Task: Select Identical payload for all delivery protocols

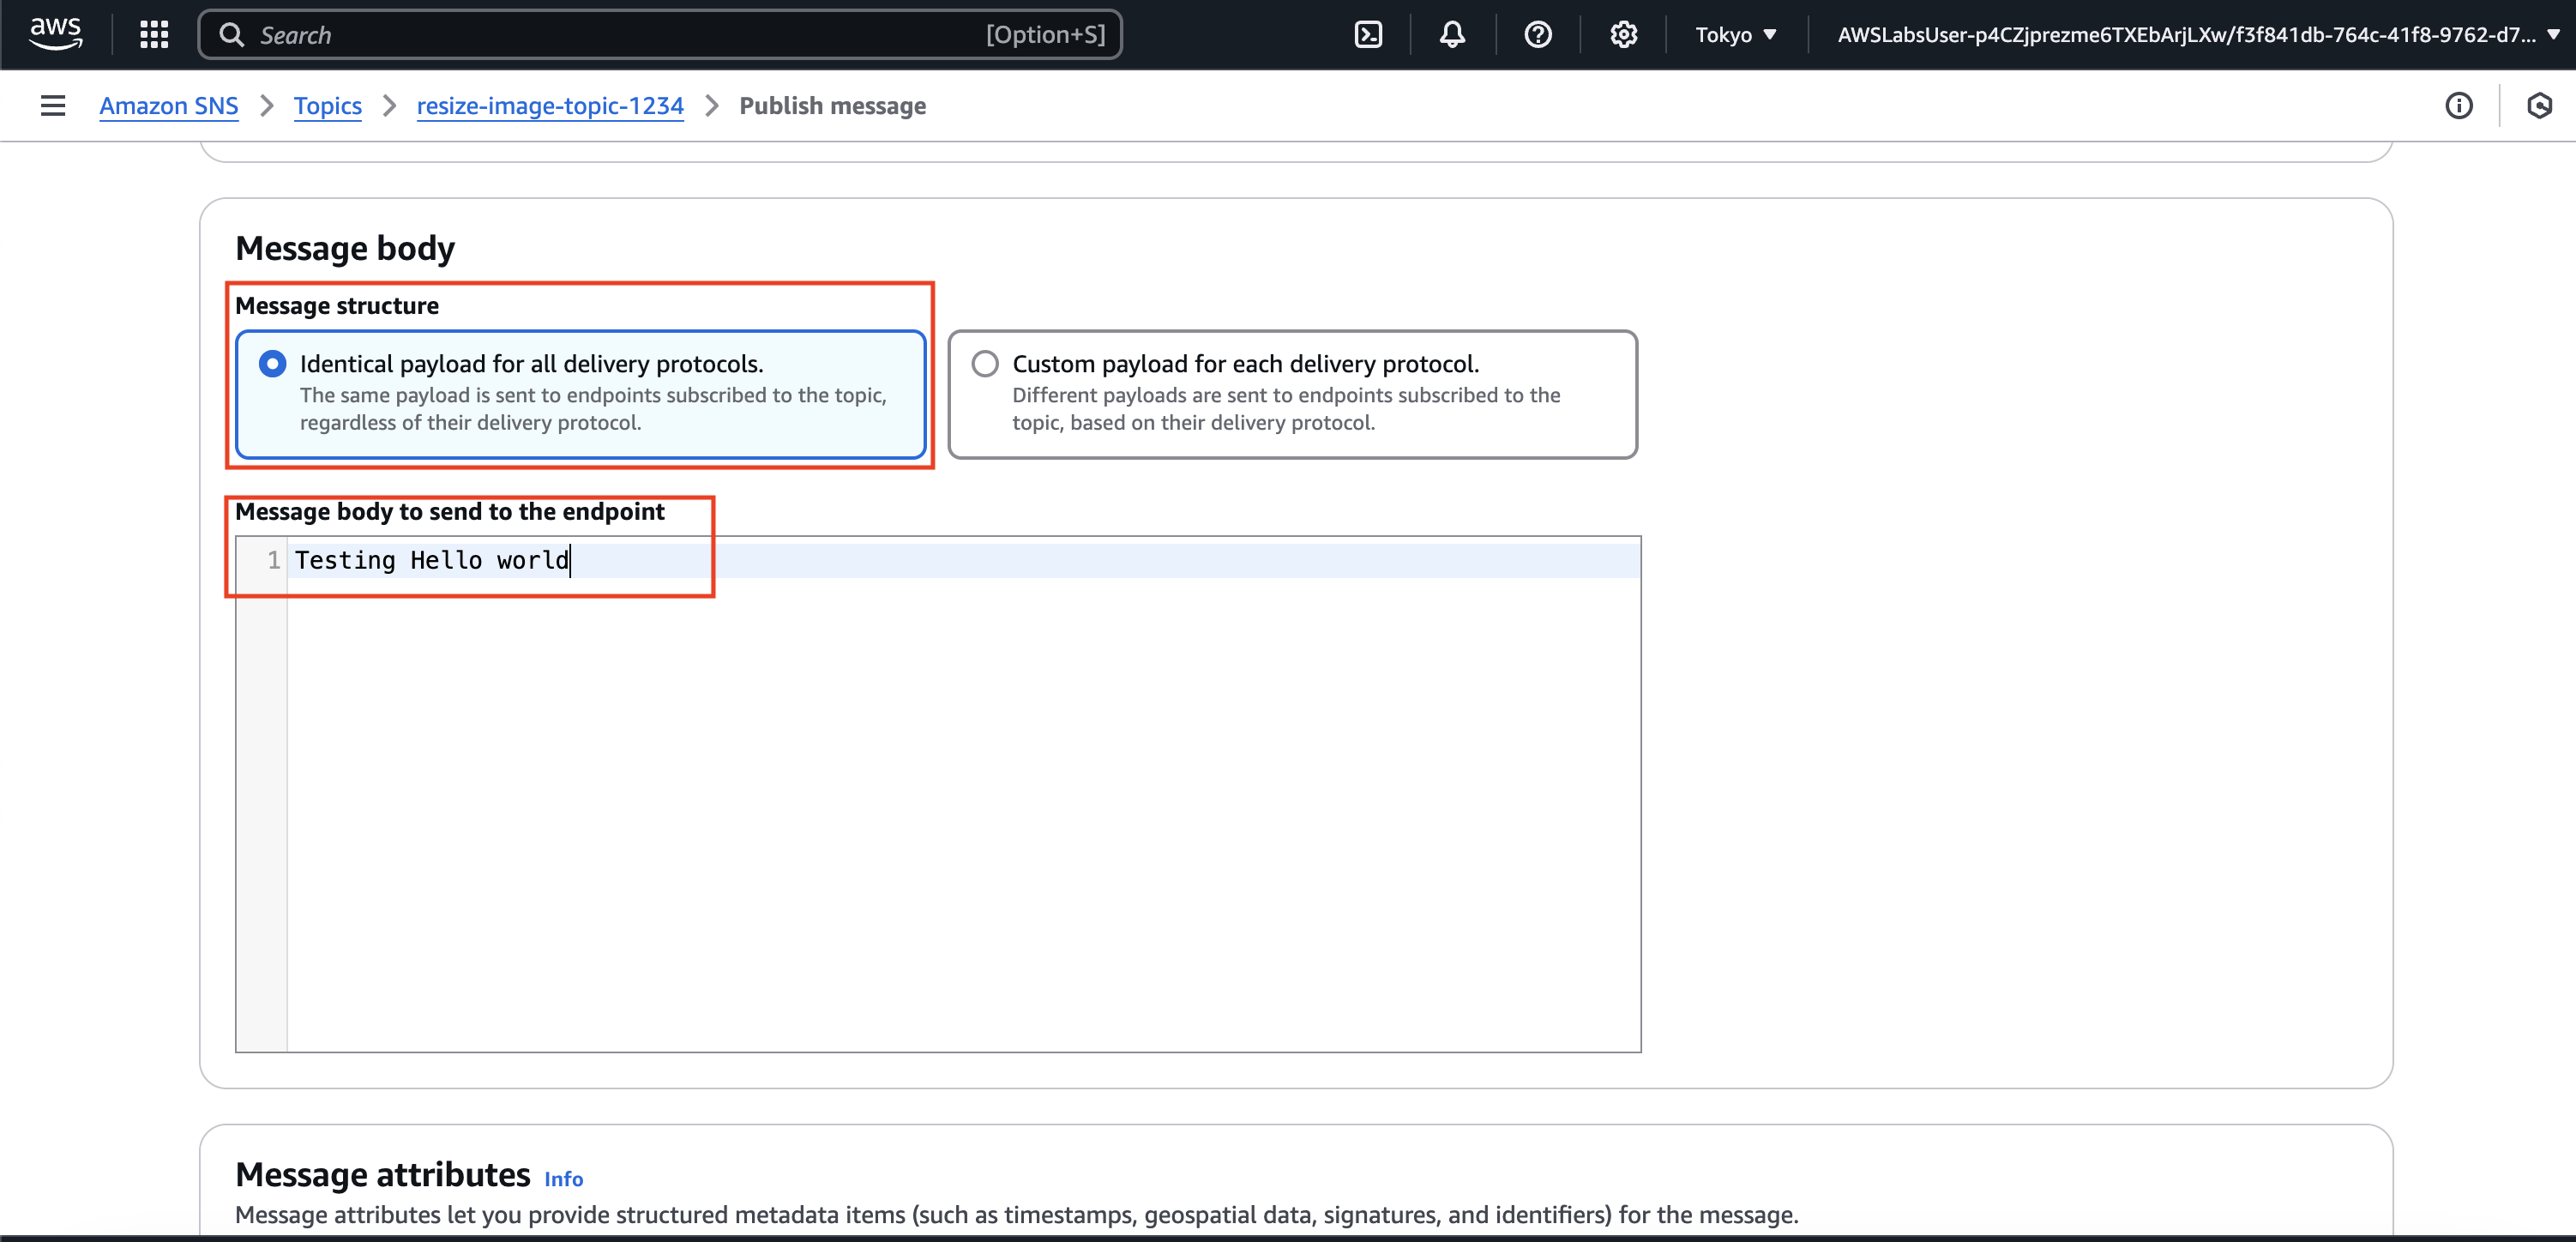Action: click(x=272, y=363)
